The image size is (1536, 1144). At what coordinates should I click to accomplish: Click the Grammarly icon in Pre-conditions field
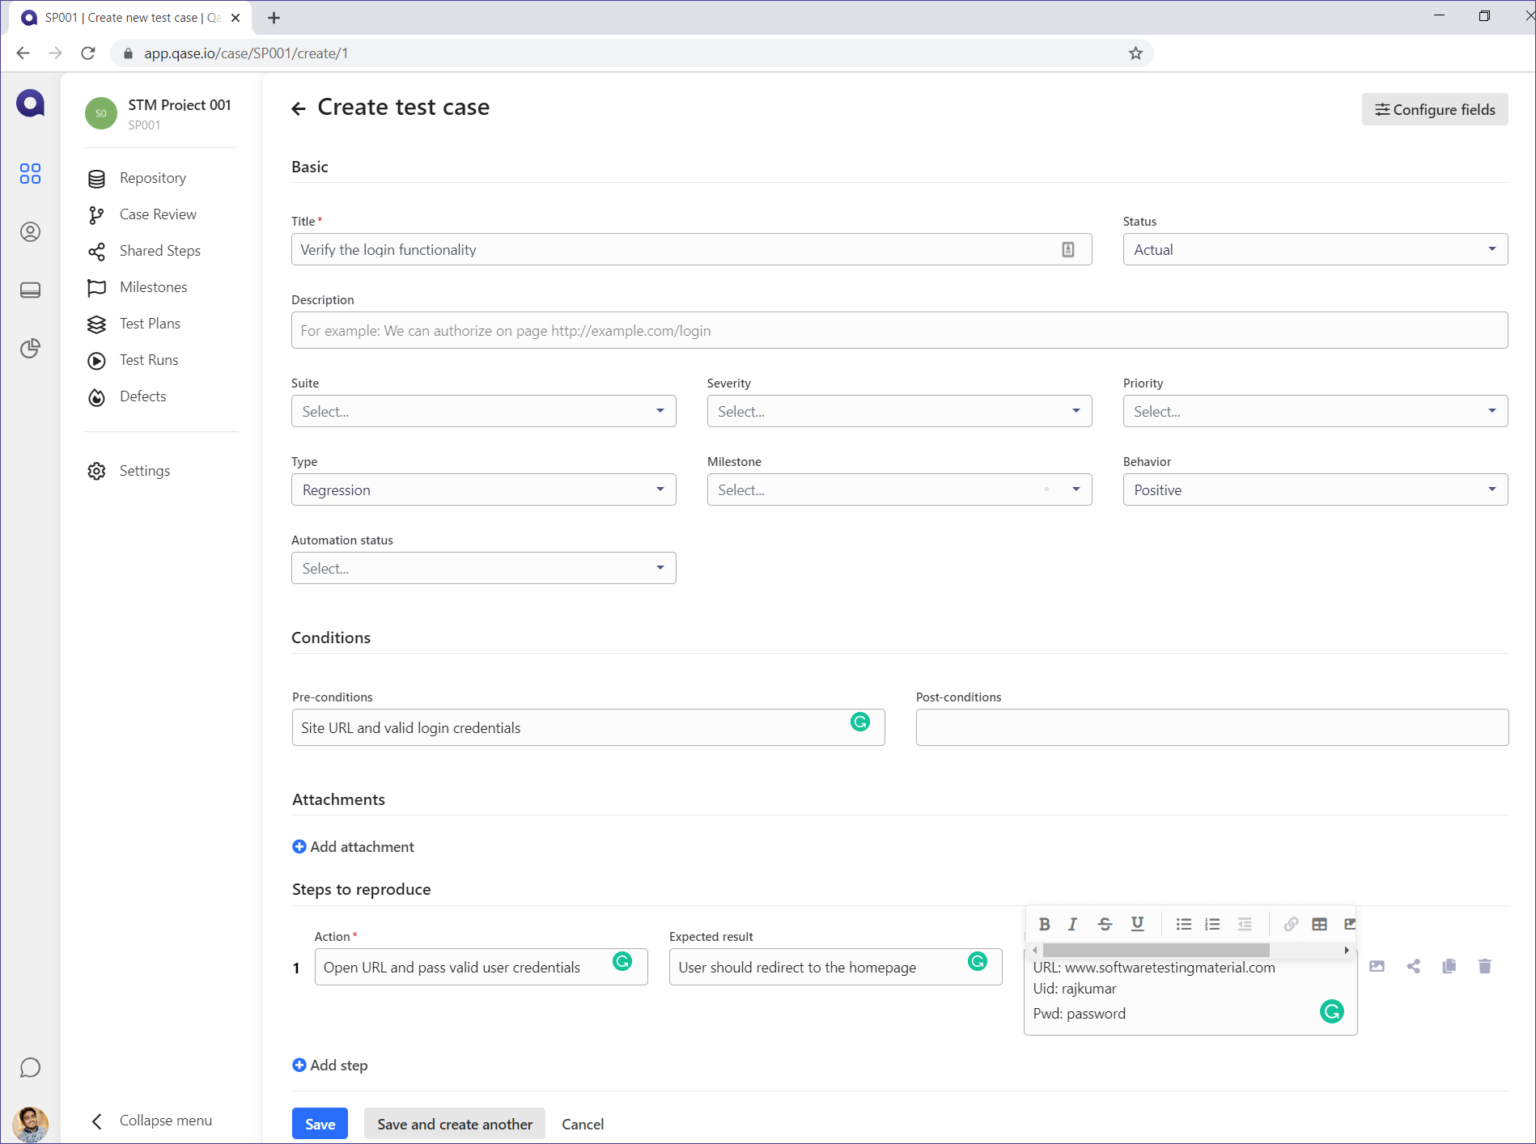860,722
